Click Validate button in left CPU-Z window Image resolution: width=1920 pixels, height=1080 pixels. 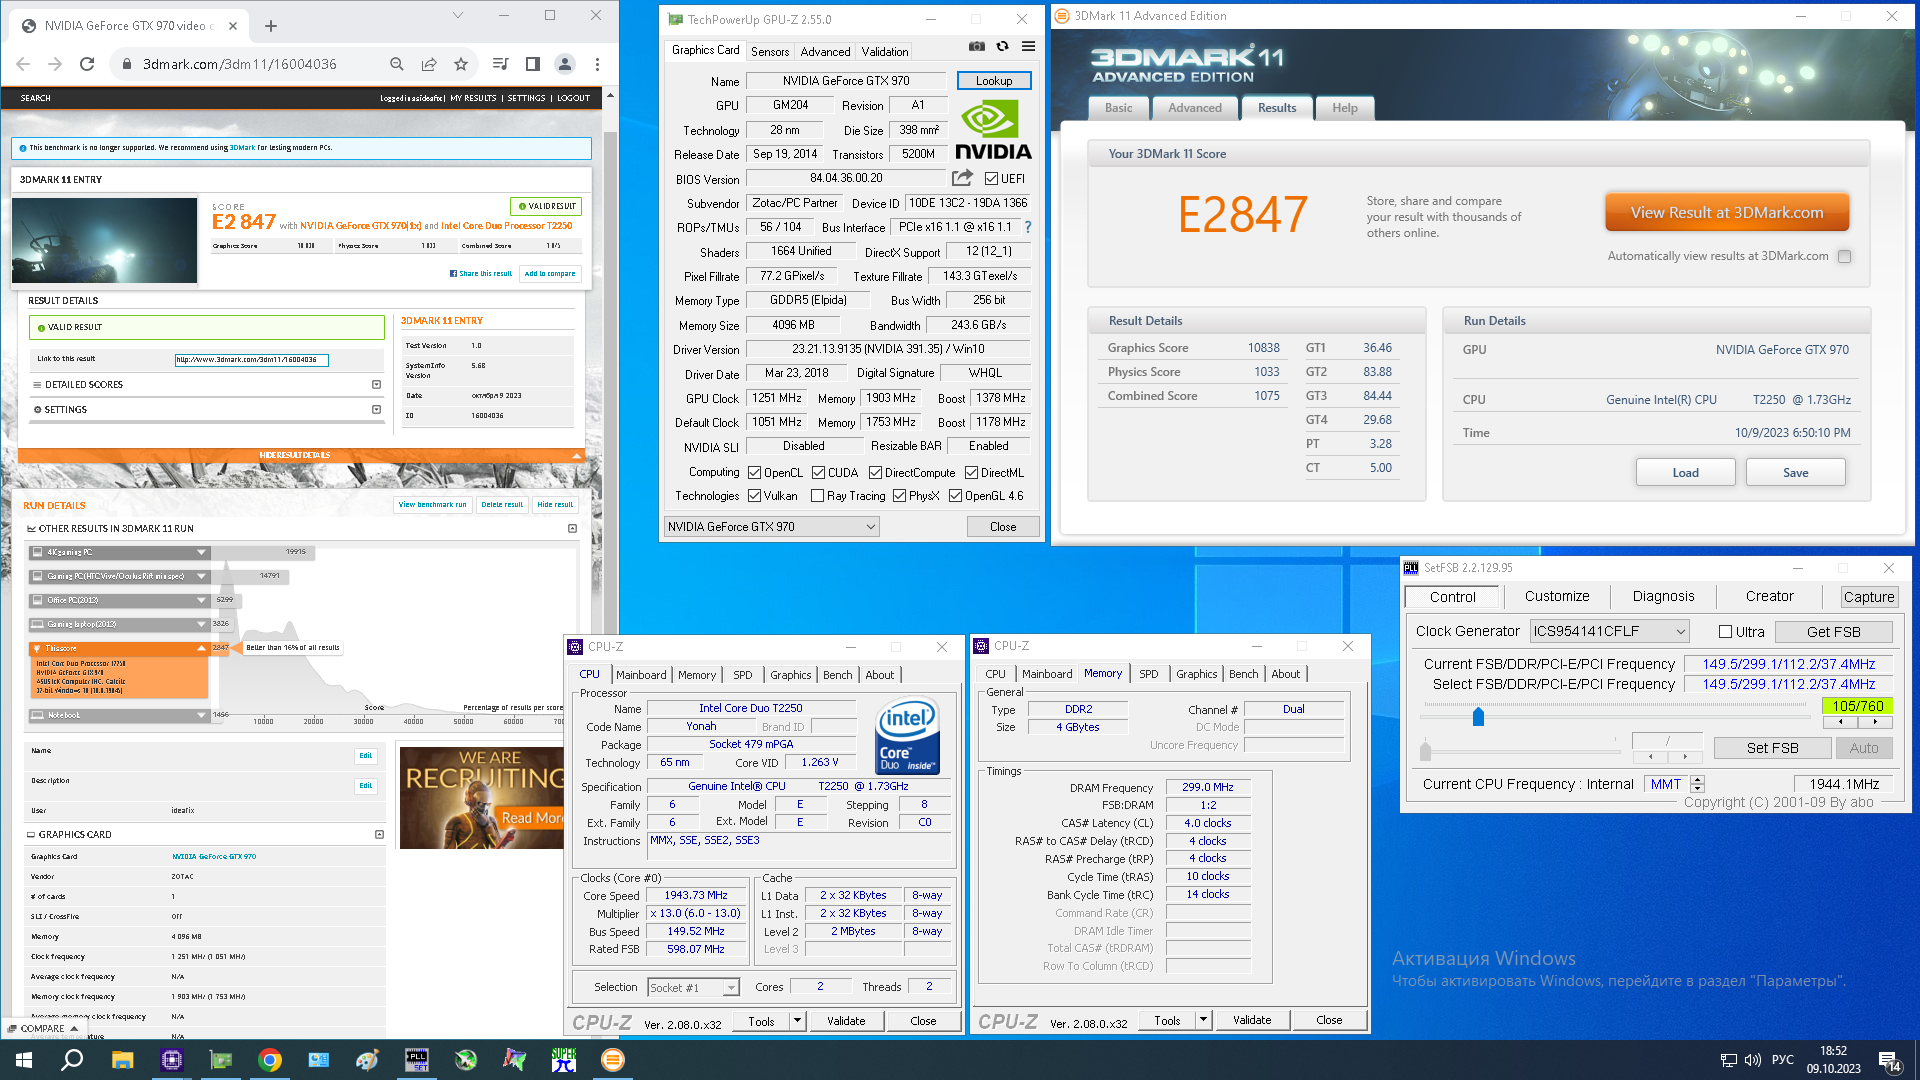click(846, 1021)
